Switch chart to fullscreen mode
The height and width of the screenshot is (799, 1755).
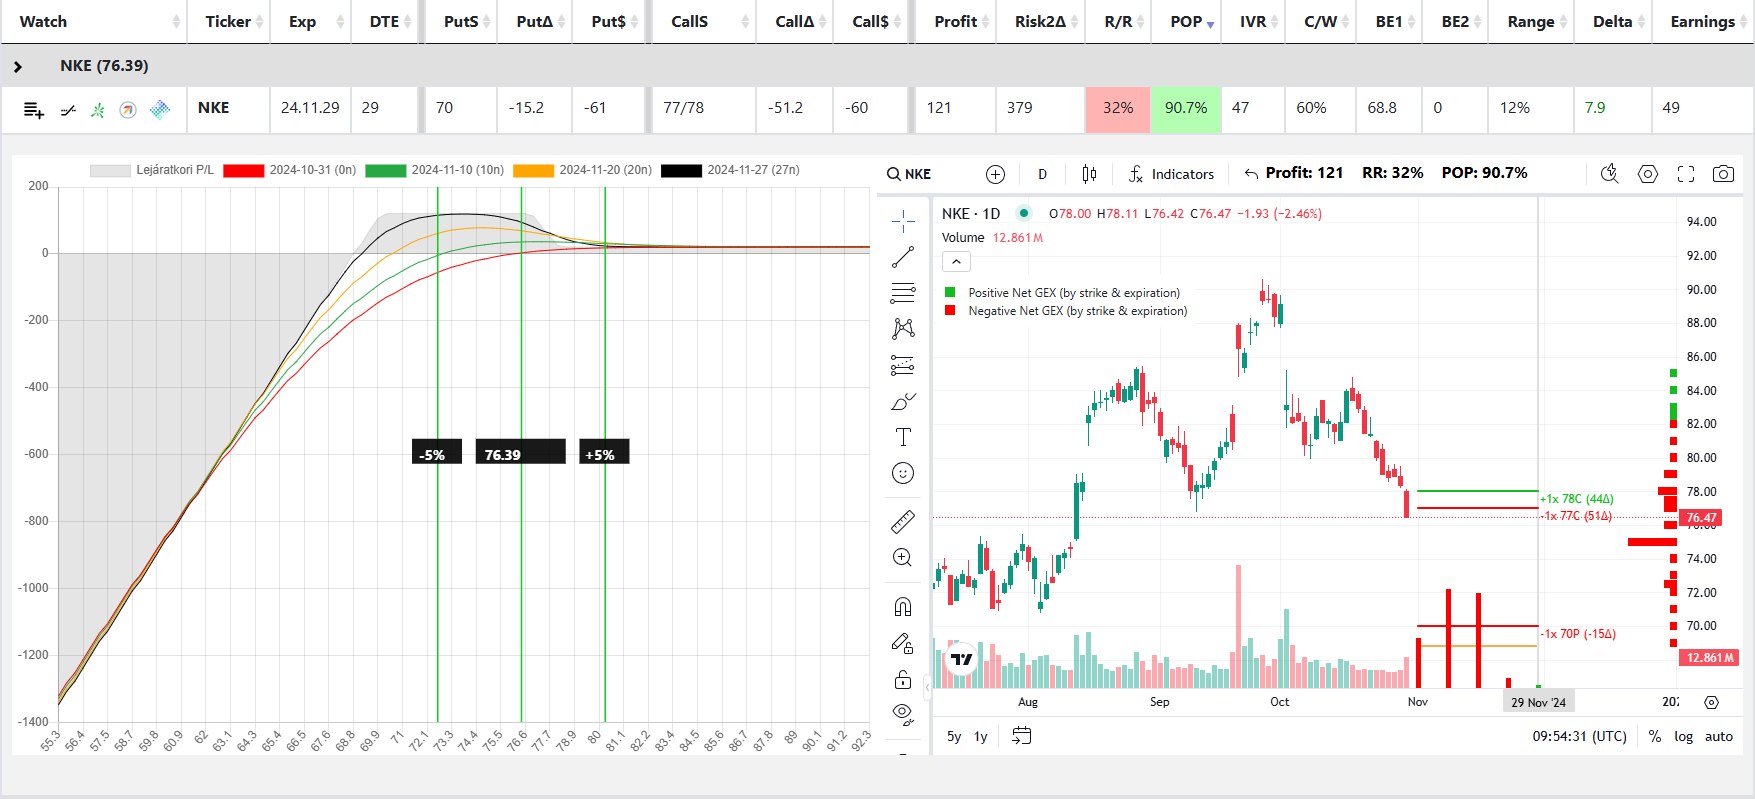(x=1686, y=174)
